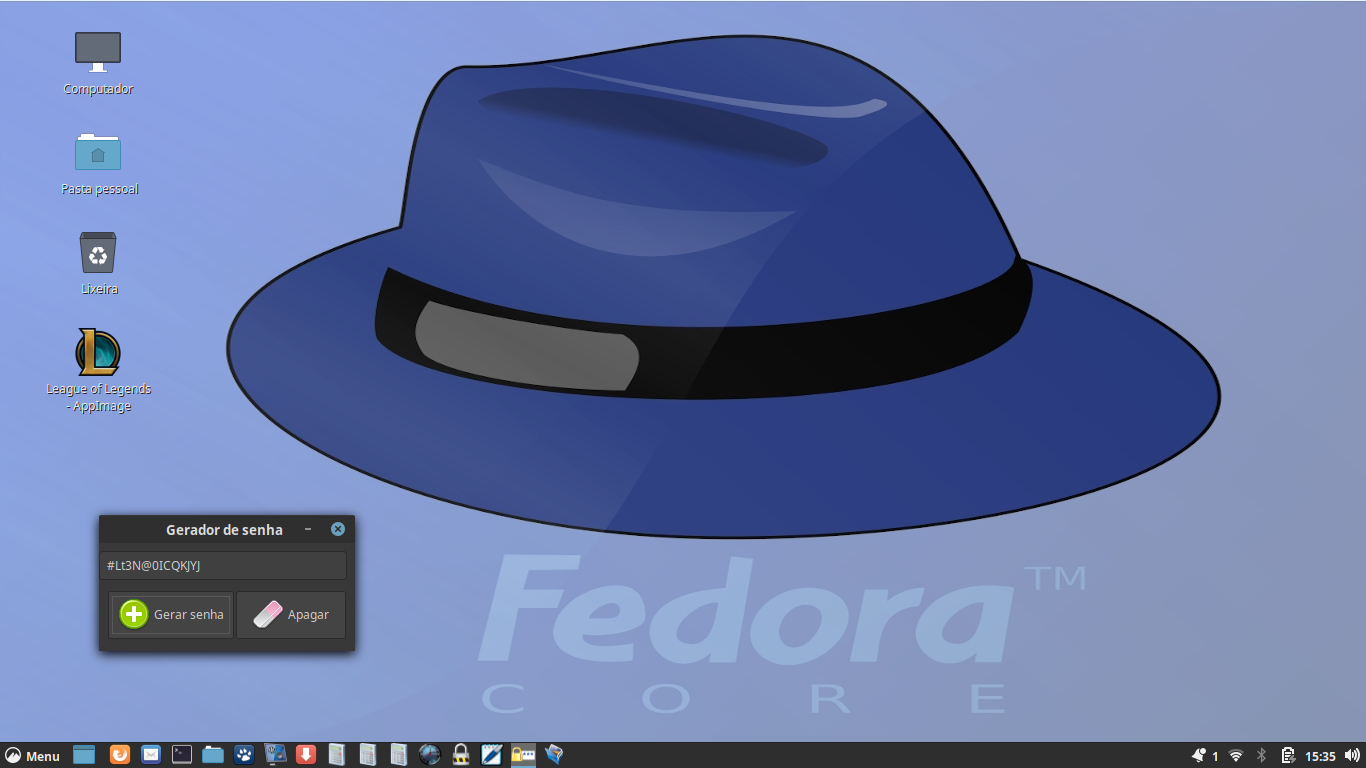Viewport: 1366px width, 768px height.
Task: Open the file manager folder in panel
Action: coord(213,755)
